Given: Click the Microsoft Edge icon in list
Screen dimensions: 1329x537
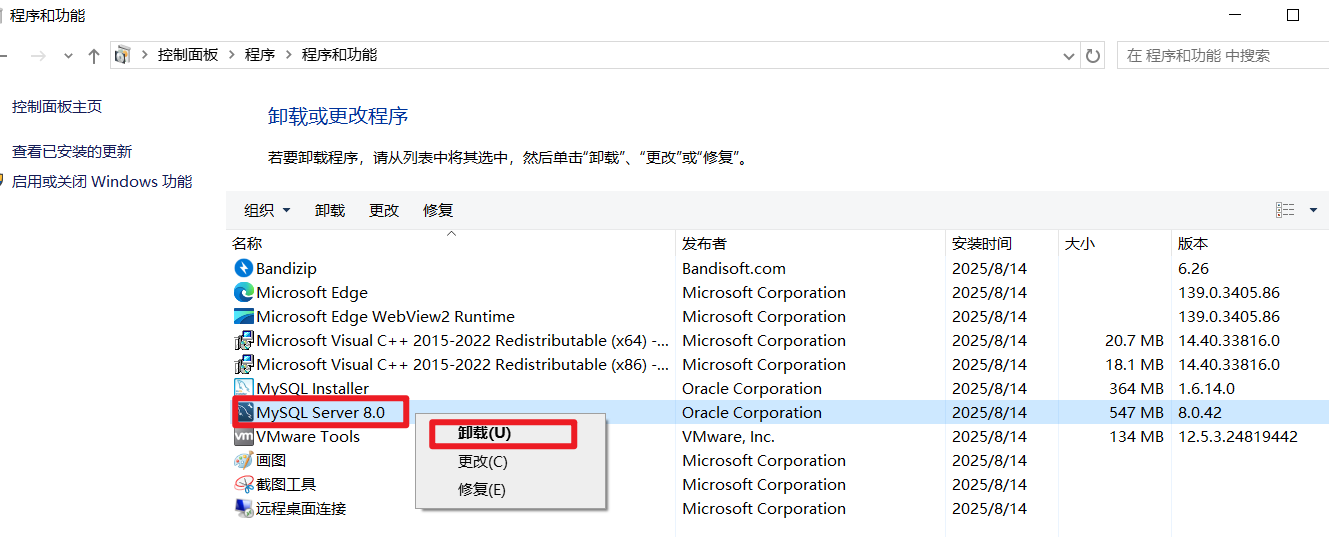Looking at the screenshot, I should point(243,292).
